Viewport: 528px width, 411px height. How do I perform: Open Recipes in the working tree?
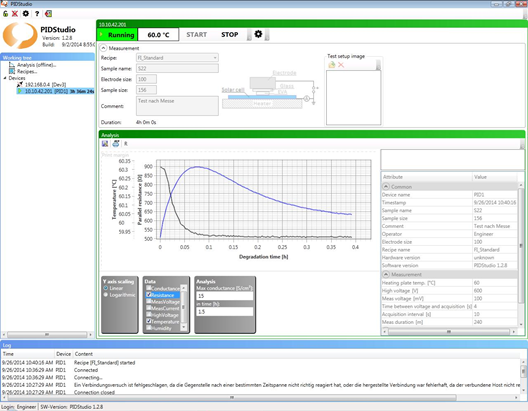[x=27, y=71]
